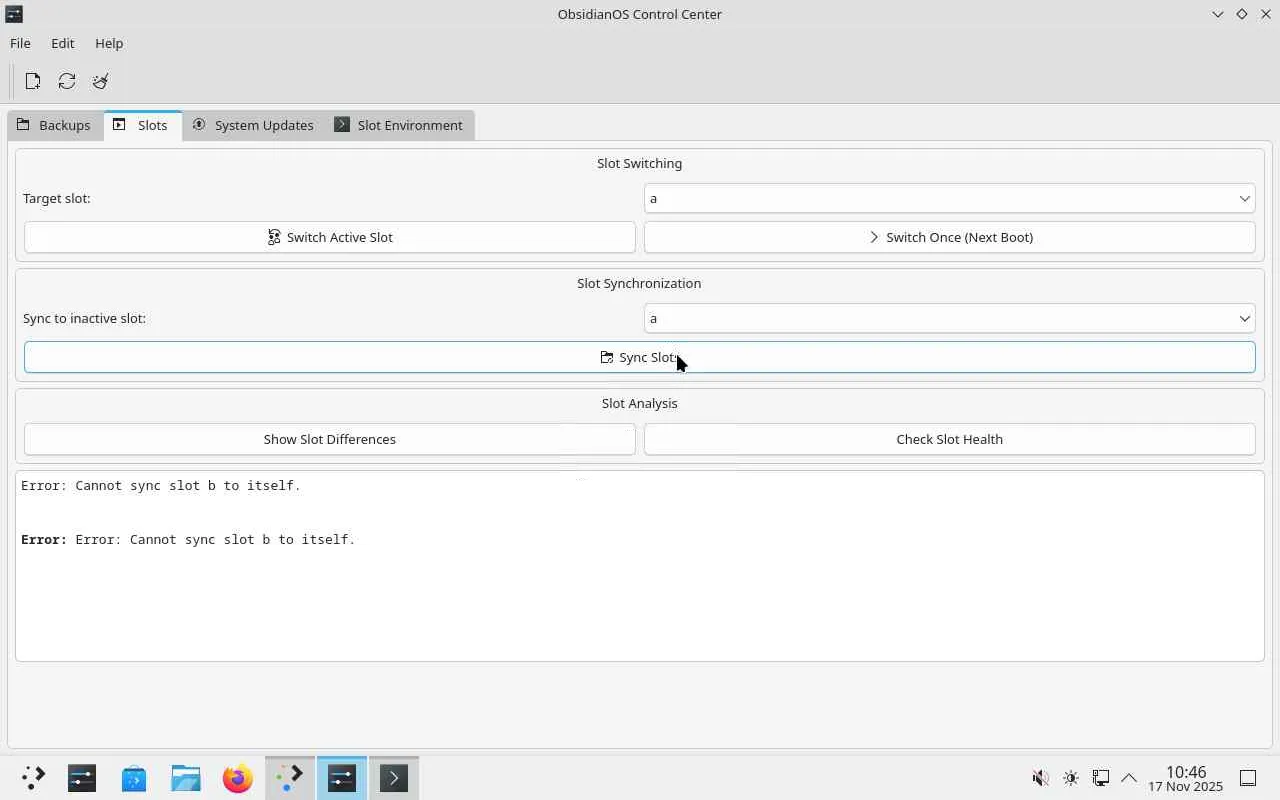Launch Firefox from the taskbar
Screen dimensions: 1280x800
[x=238, y=777]
